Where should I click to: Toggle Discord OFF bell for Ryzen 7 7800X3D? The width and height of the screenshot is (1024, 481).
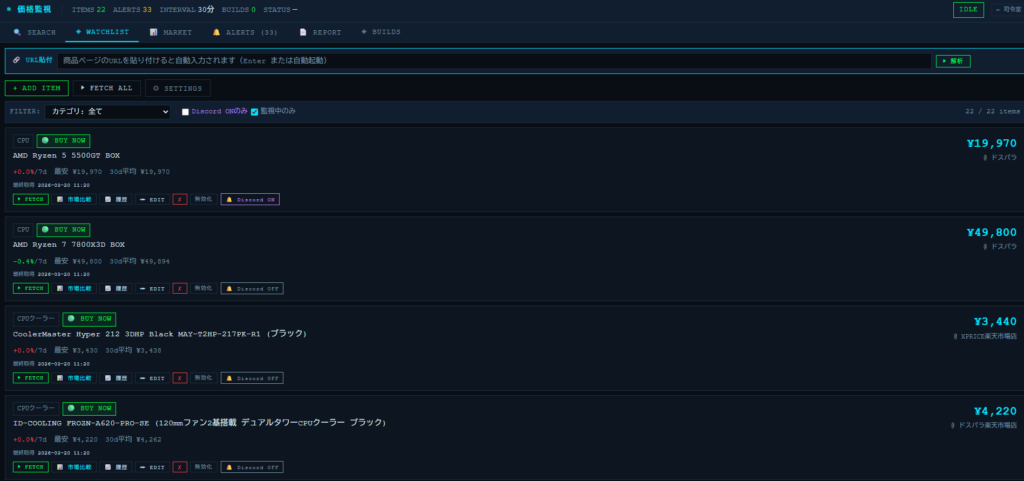click(251, 288)
